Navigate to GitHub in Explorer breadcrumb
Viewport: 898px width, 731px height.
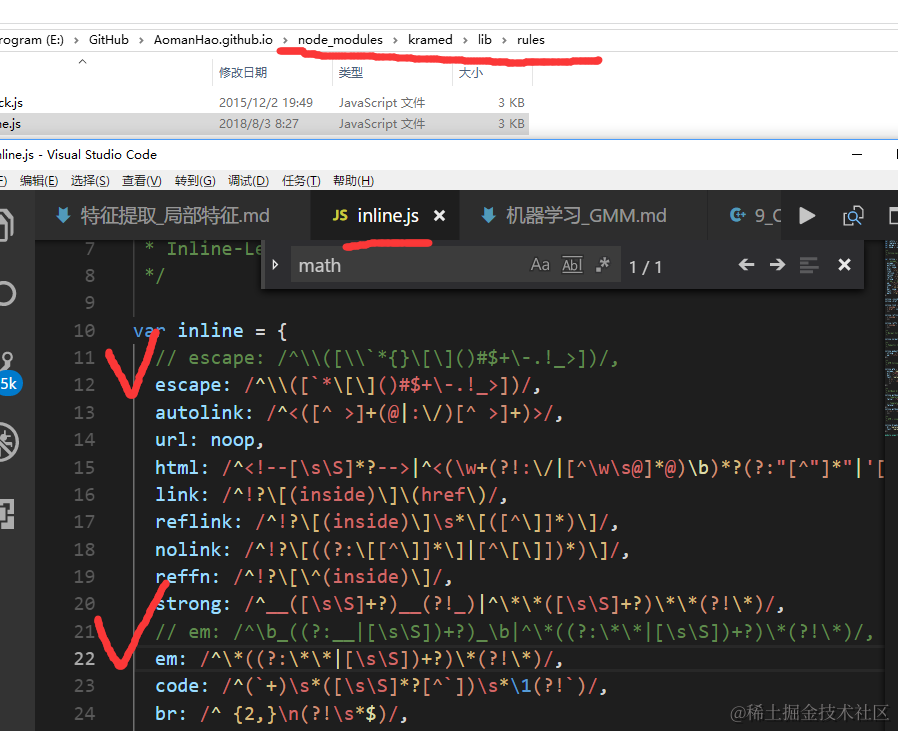tap(108, 40)
